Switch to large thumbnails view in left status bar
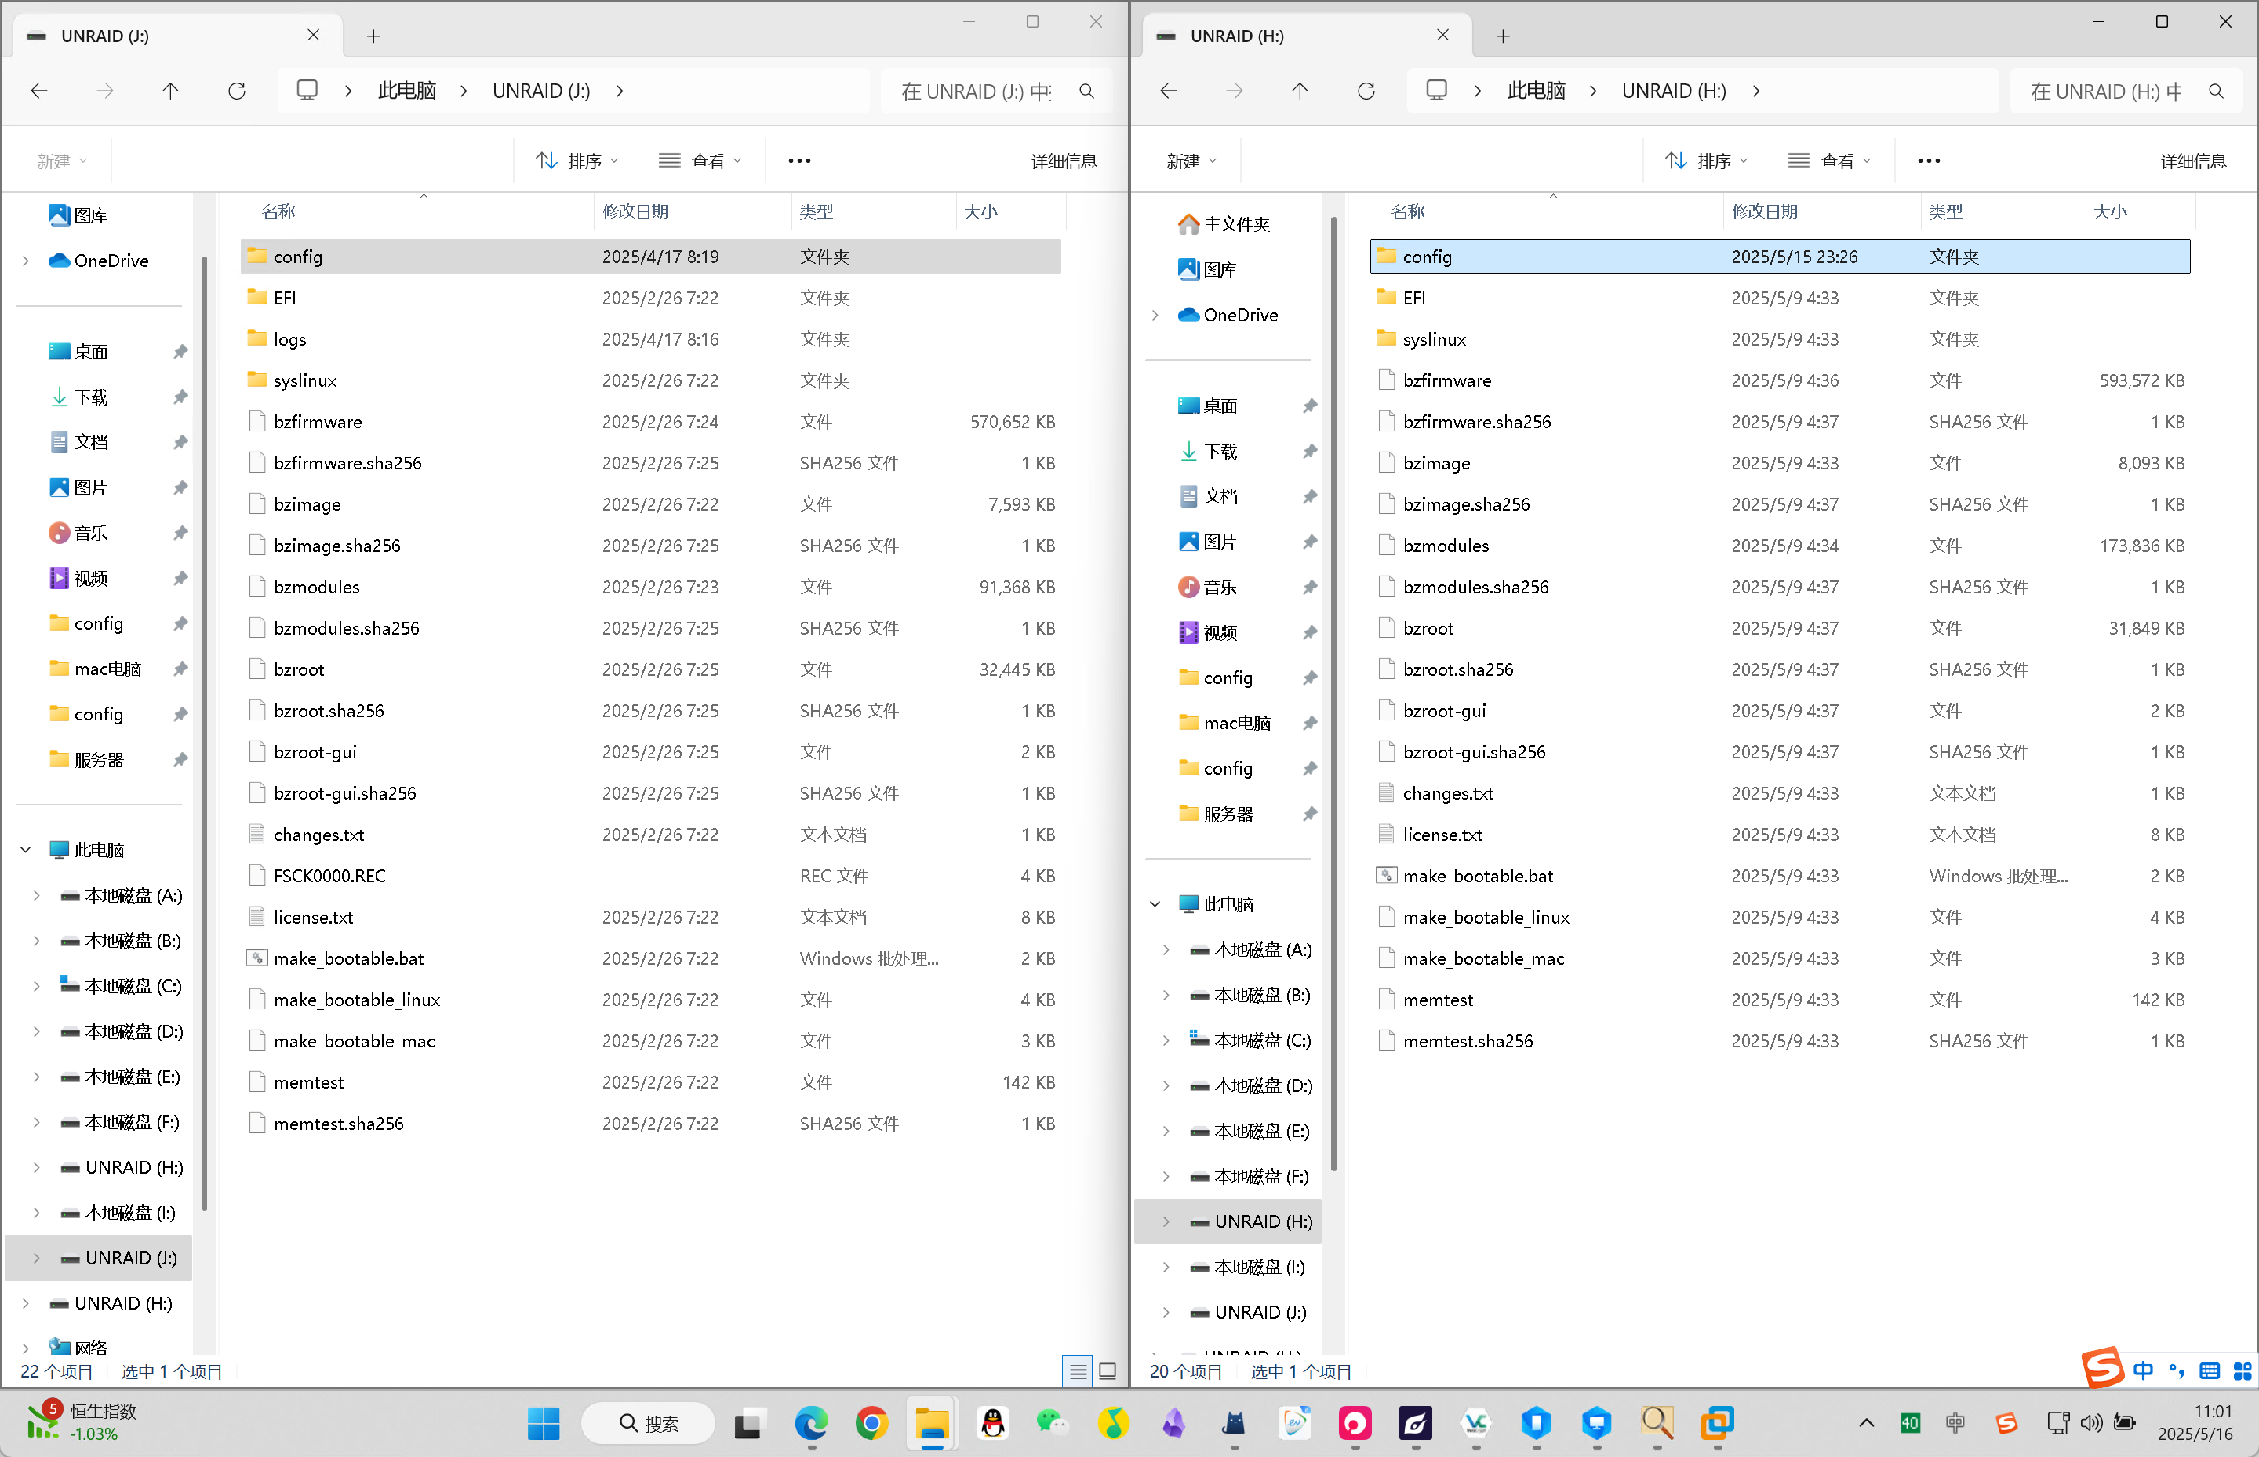Screen dimensions: 2259x1457 tap(1107, 1371)
